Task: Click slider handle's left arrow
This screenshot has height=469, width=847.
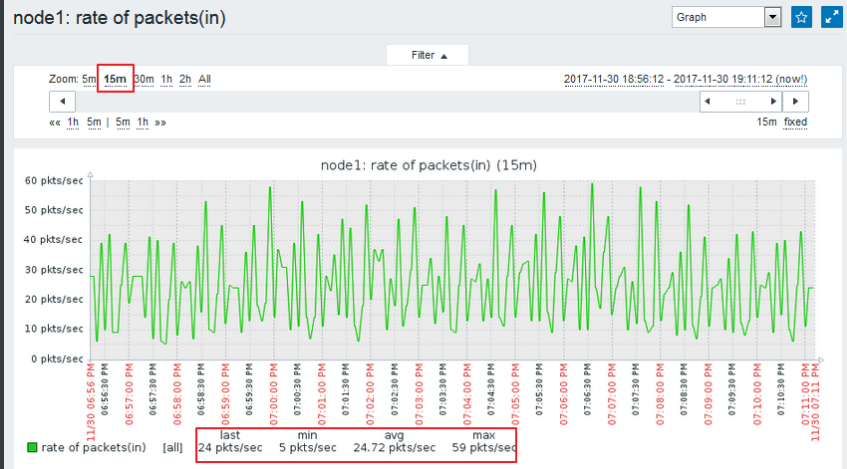Action: 708,102
